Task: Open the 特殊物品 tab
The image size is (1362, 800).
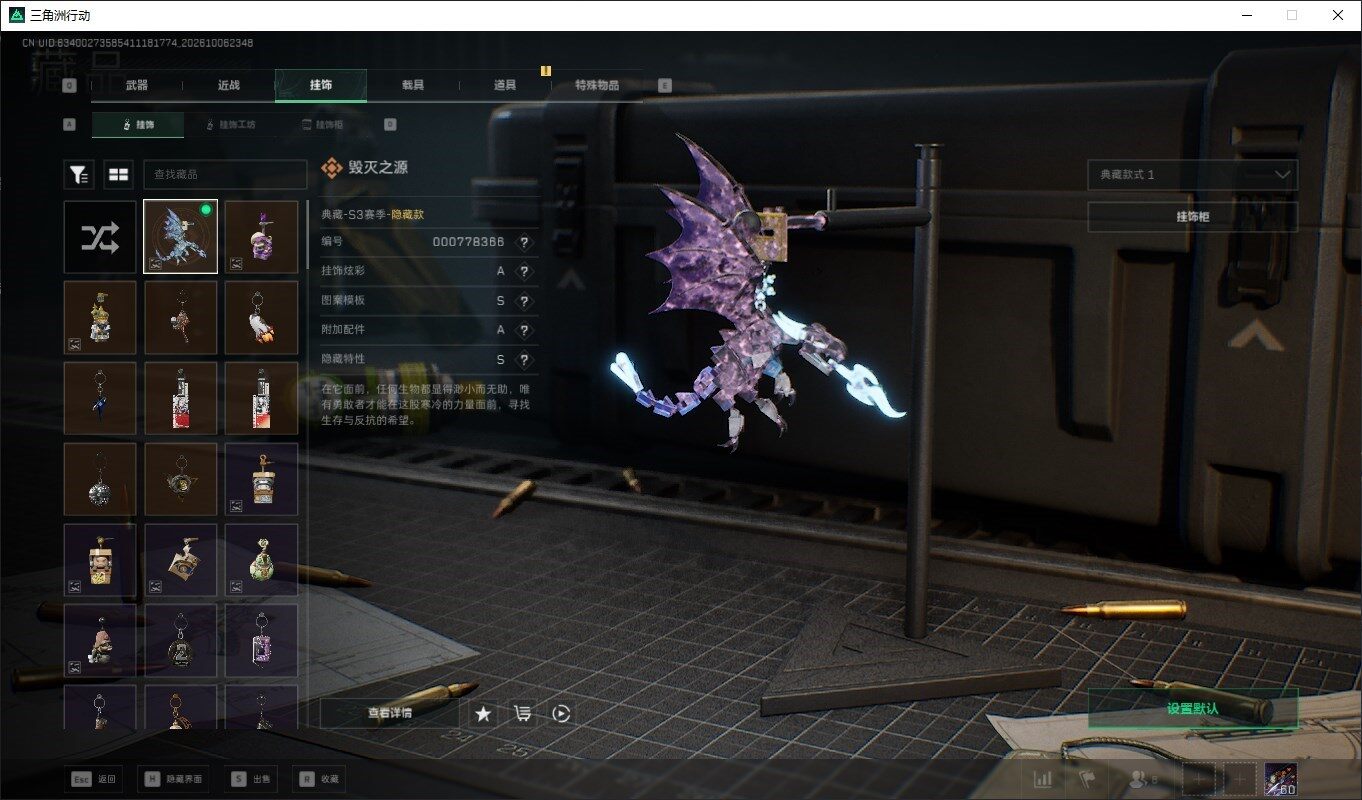Action: click(597, 86)
